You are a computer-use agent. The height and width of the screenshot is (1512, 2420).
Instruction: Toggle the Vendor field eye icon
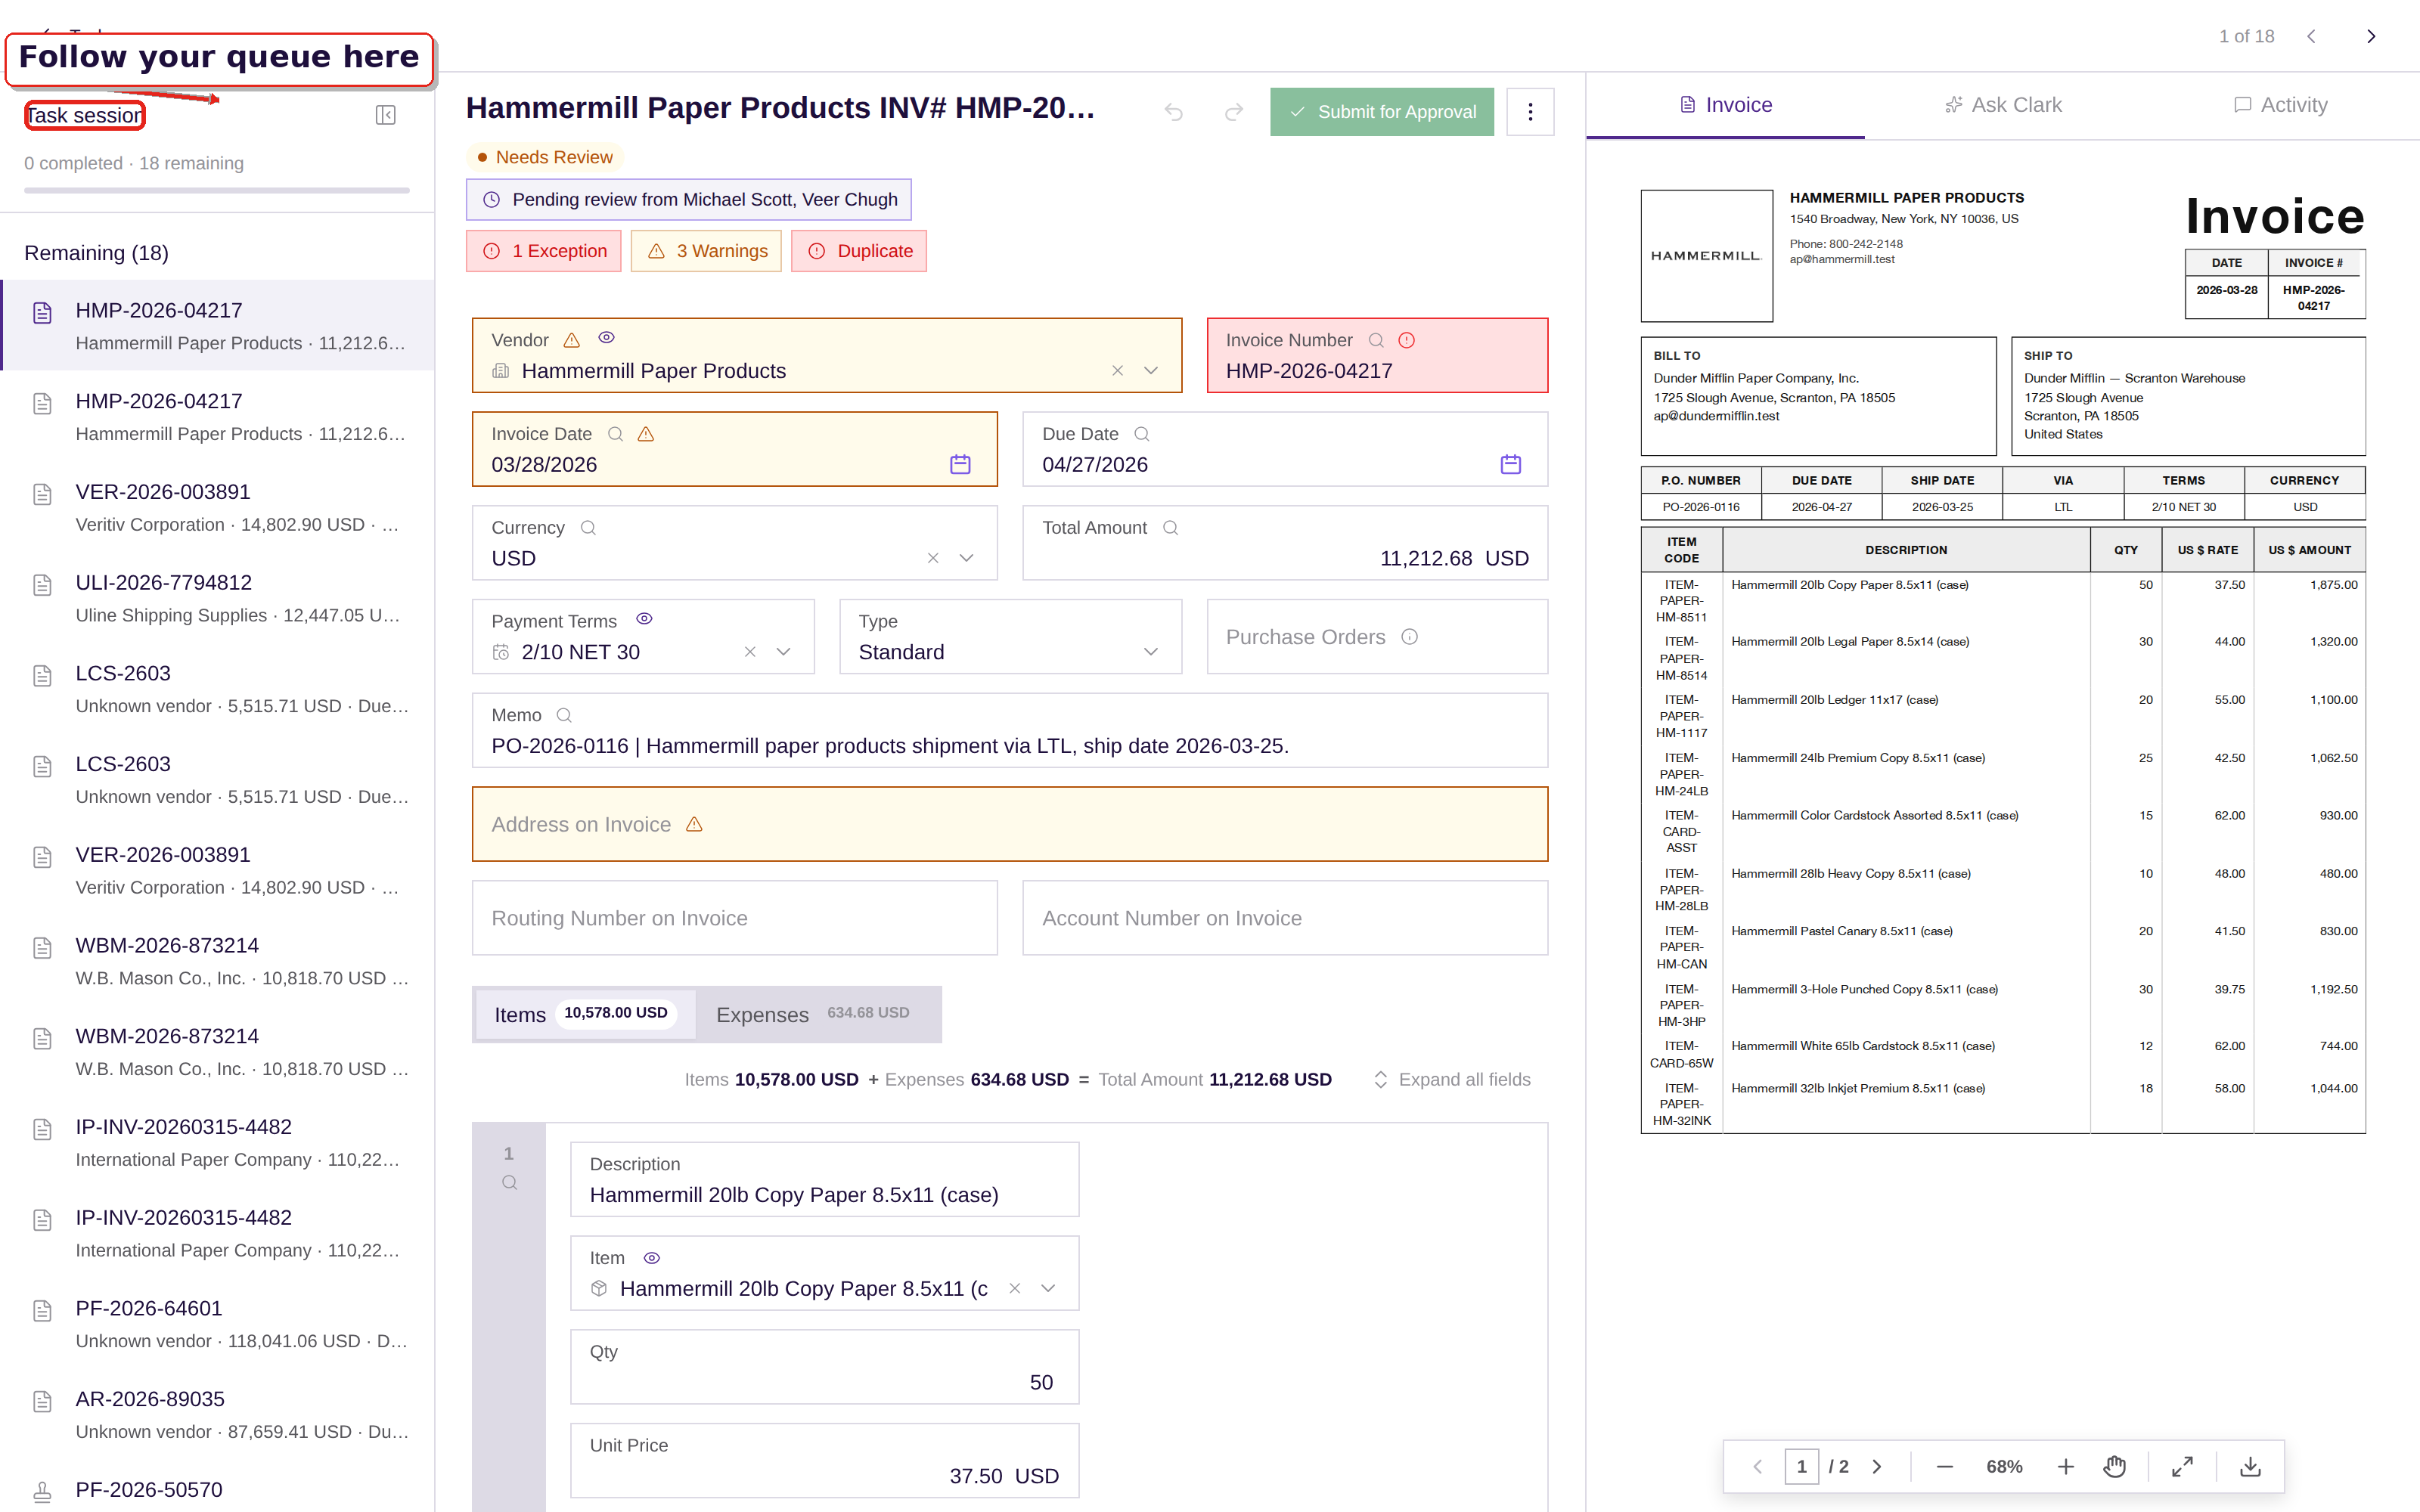[606, 338]
